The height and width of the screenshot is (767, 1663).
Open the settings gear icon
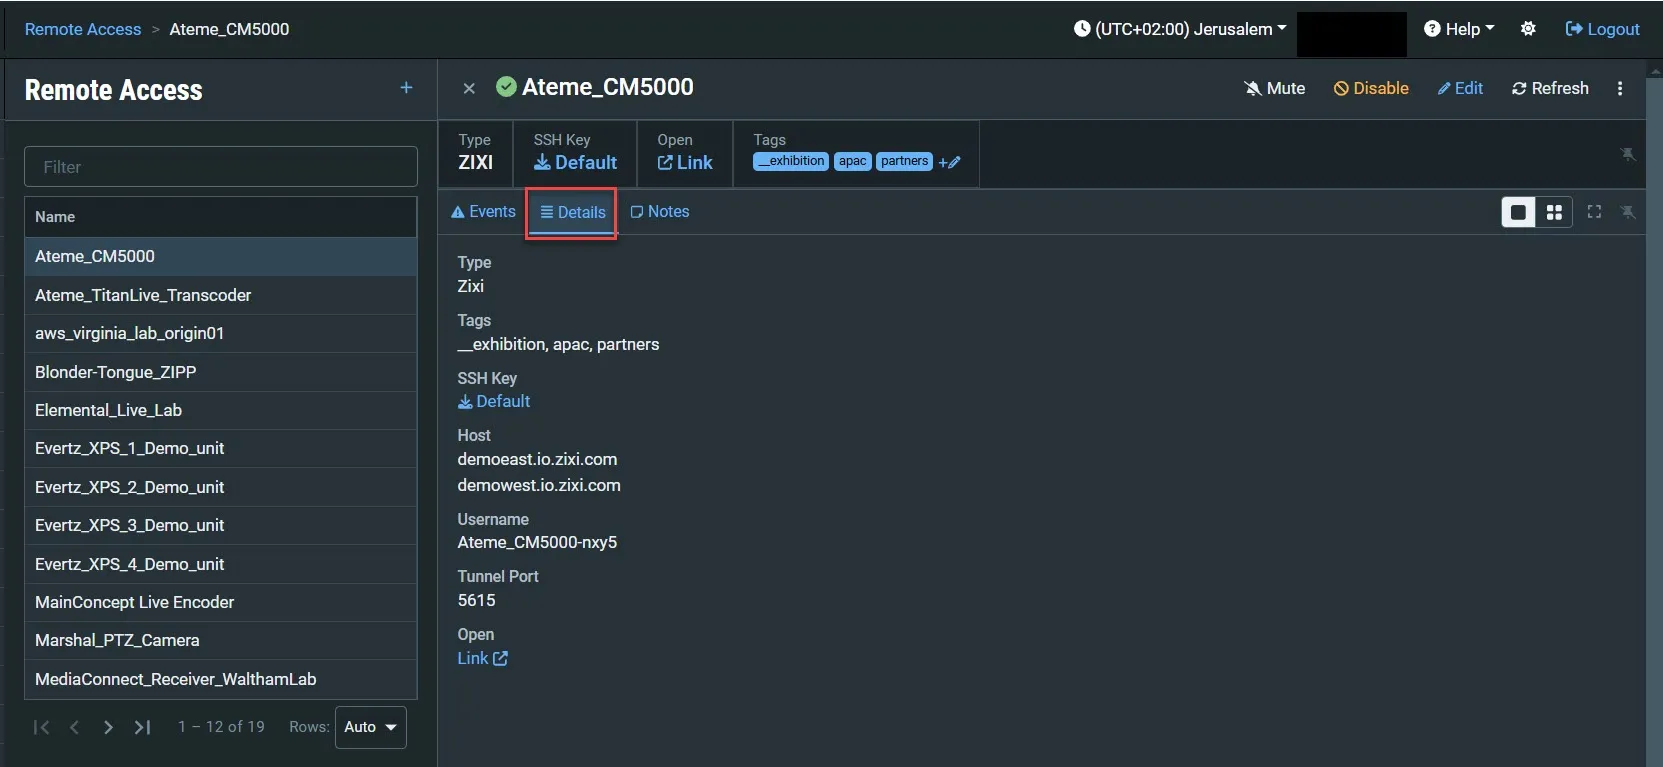point(1528,29)
